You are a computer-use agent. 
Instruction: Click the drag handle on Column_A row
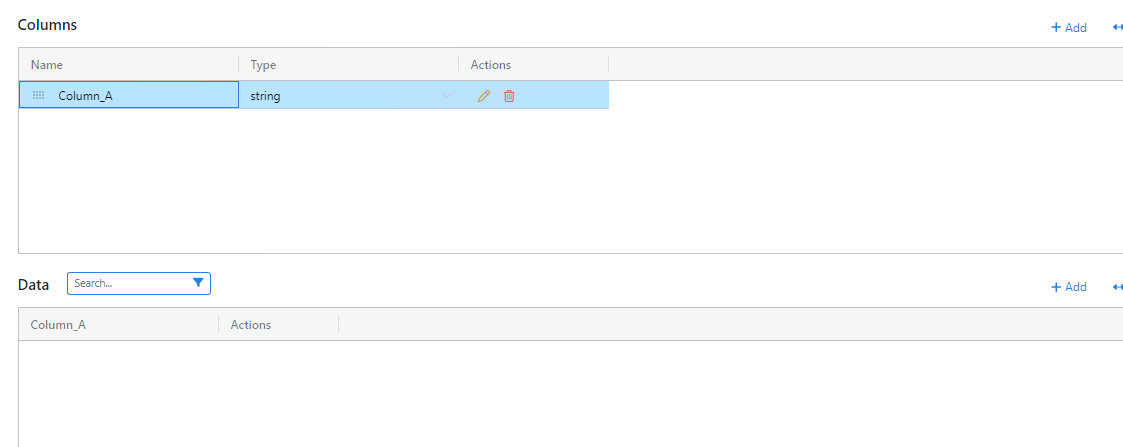[39, 96]
